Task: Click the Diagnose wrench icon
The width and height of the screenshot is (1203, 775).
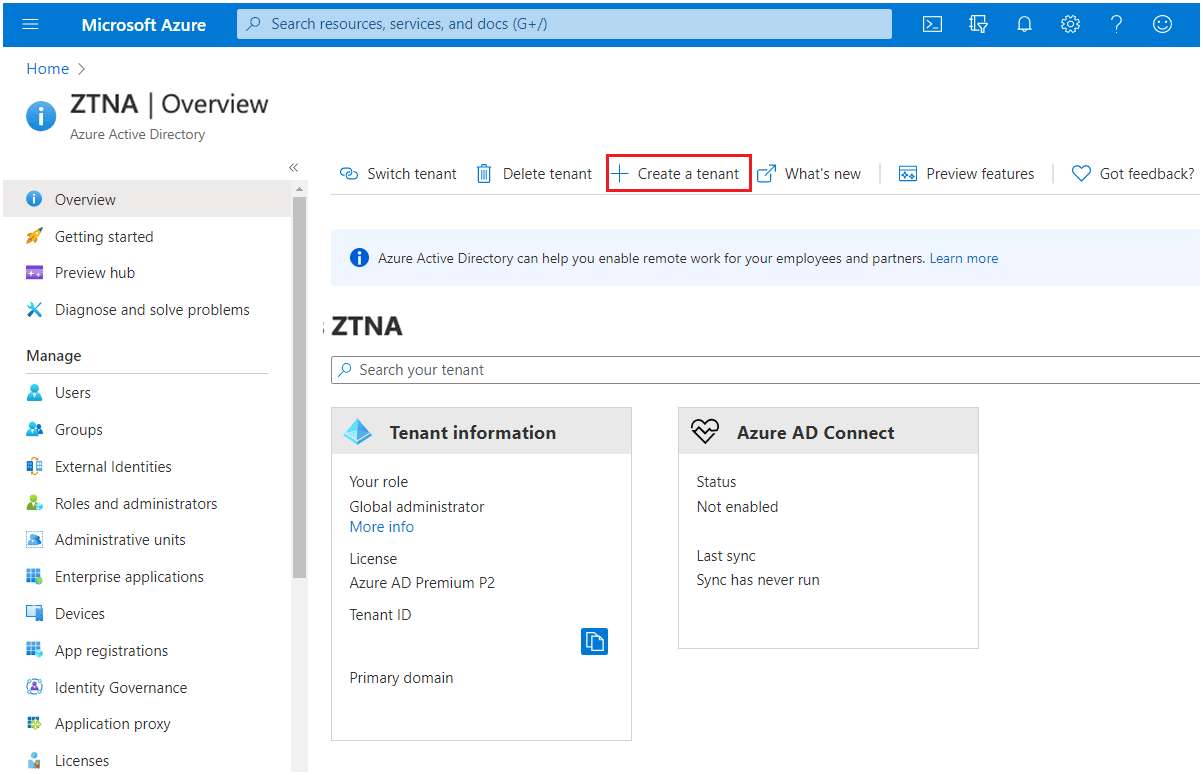Action: tap(35, 310)
